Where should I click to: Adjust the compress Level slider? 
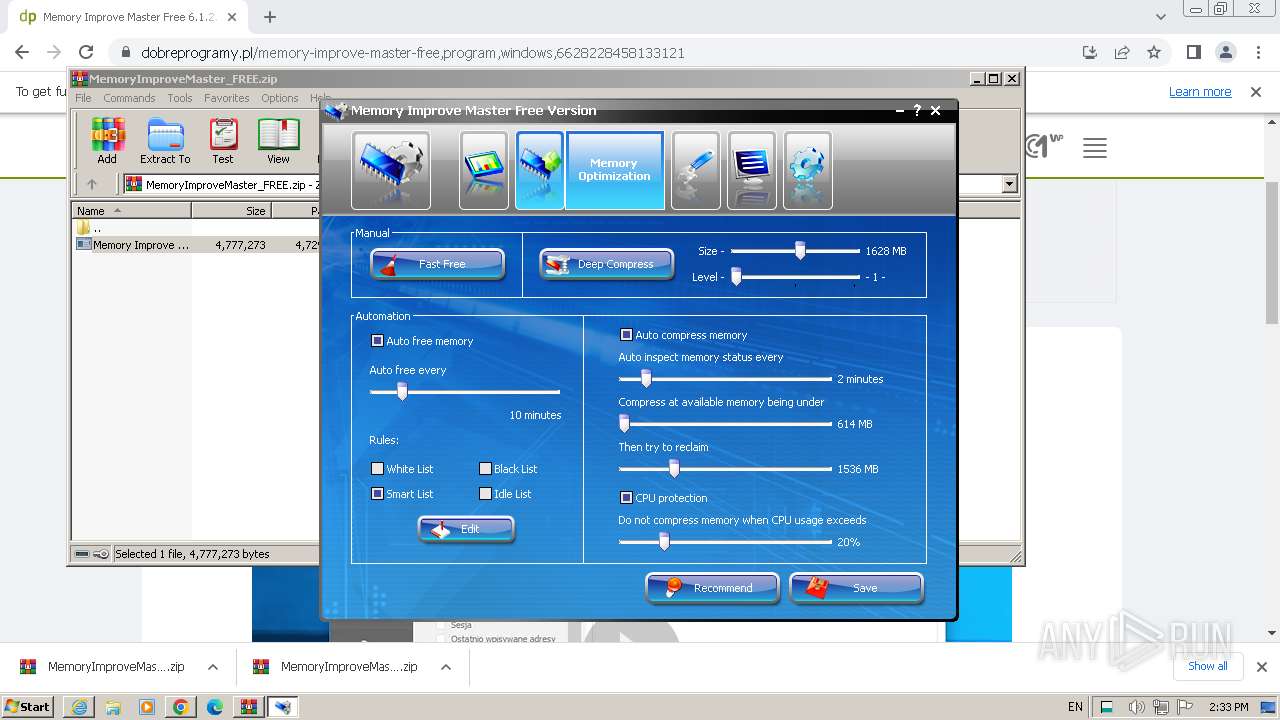tap(736, 277)
